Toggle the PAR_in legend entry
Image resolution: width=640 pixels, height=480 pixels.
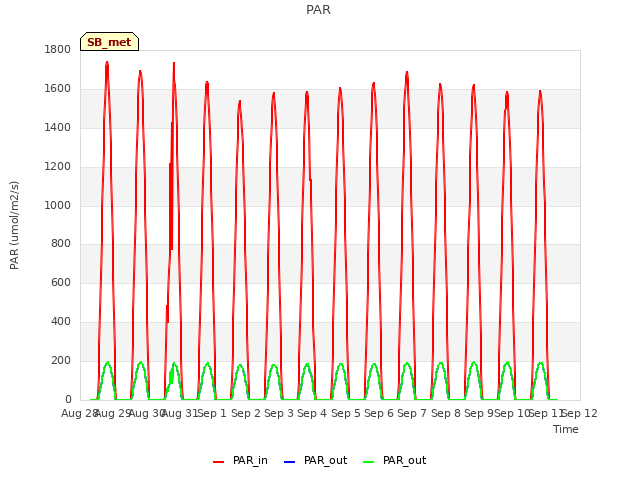(240, 461)
